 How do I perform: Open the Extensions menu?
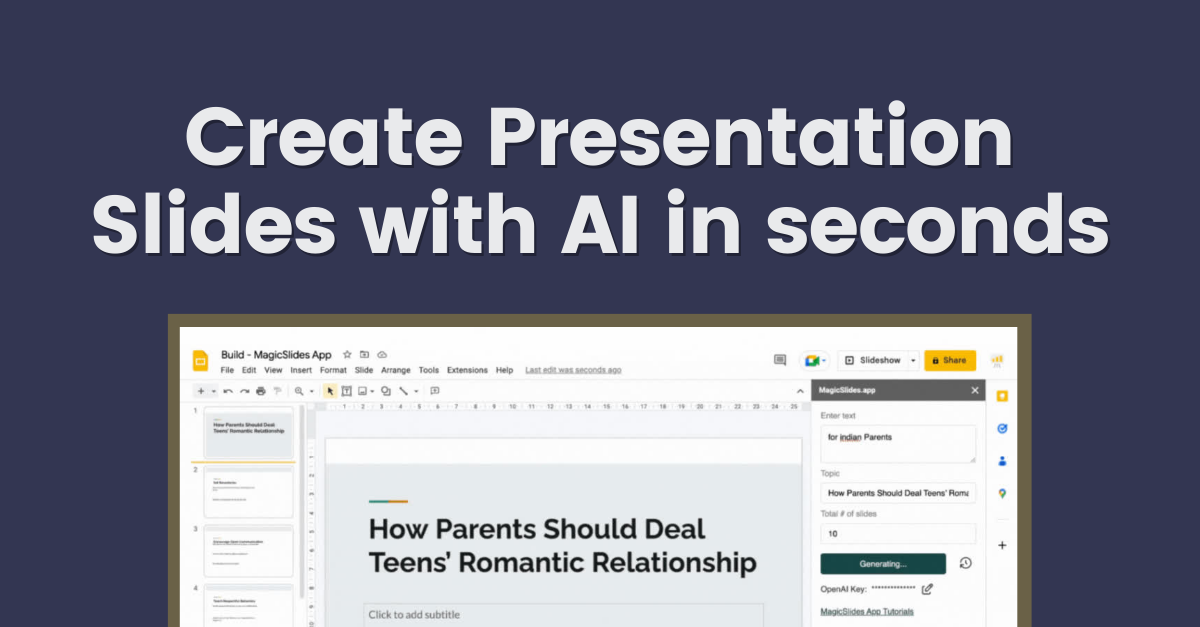467,370
